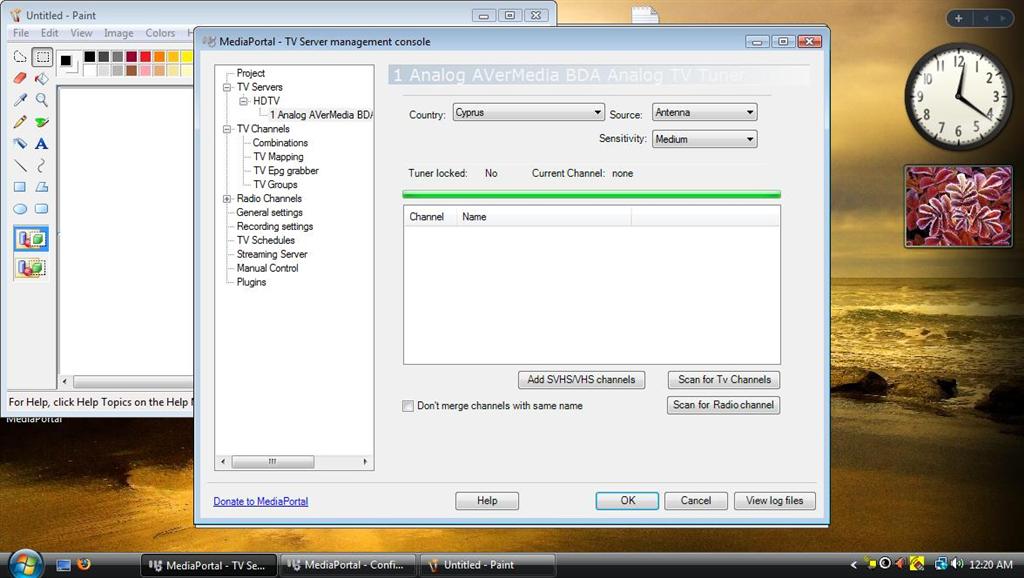The height and width of the screenshot is (578, 1024).
Task: Open Recording settings in the tree
Action: (x=275, y=226)
